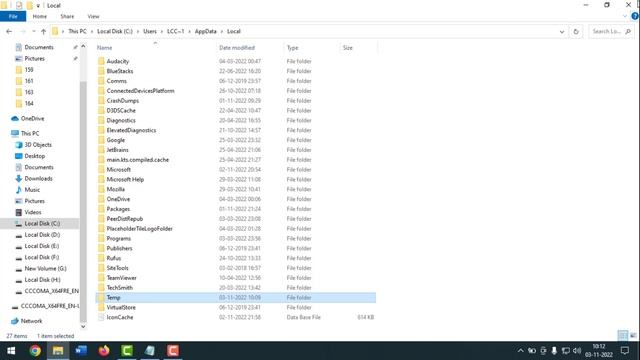The height and width of the screenshot is (360, 640).
Task: Select the JetBrains folder
Action: pyautogui.click(x=118, y=150)
